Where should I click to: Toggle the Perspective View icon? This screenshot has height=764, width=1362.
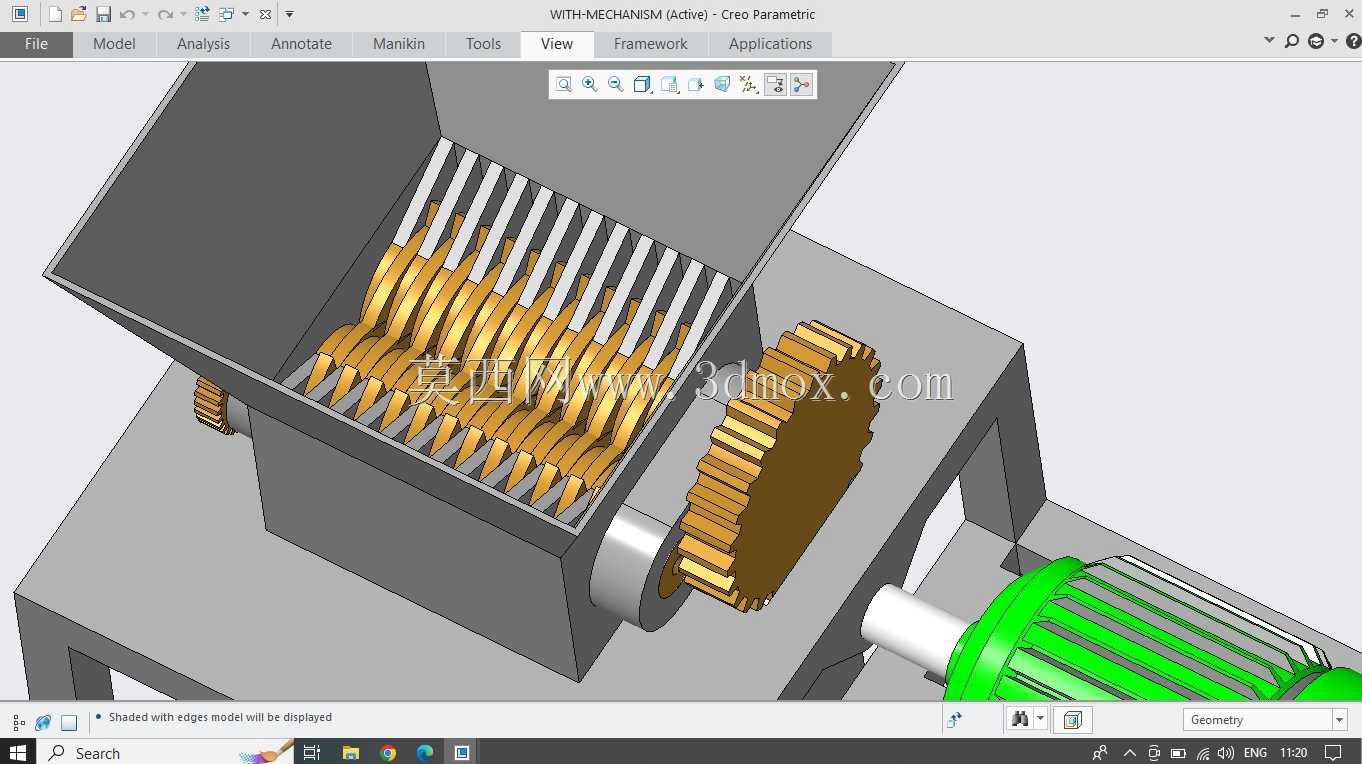(722, 85)
